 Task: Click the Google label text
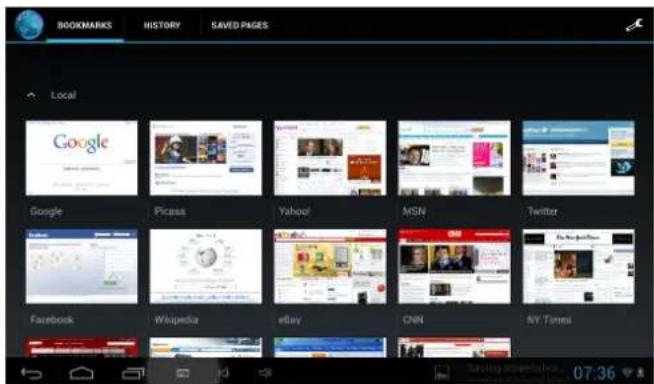point(46,212)
